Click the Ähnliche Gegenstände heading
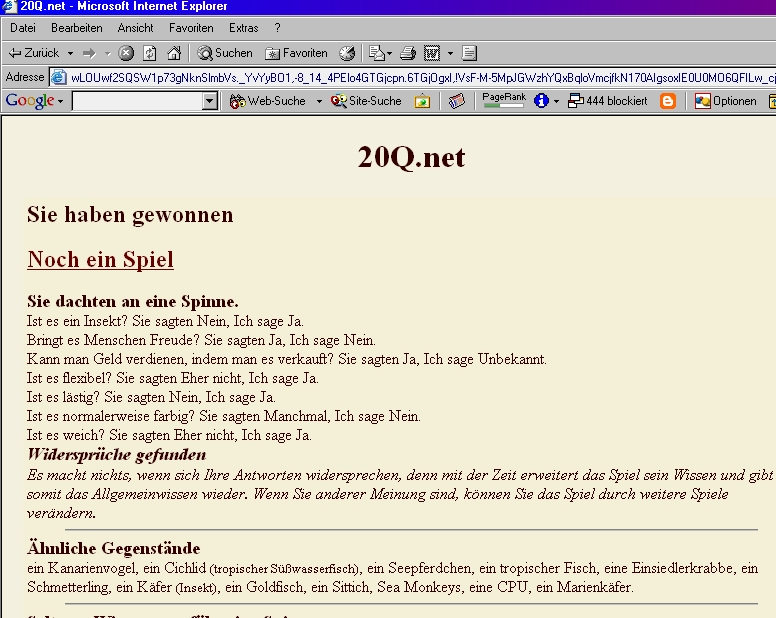This screenshot has width=776, height=618. coord(114,548)
